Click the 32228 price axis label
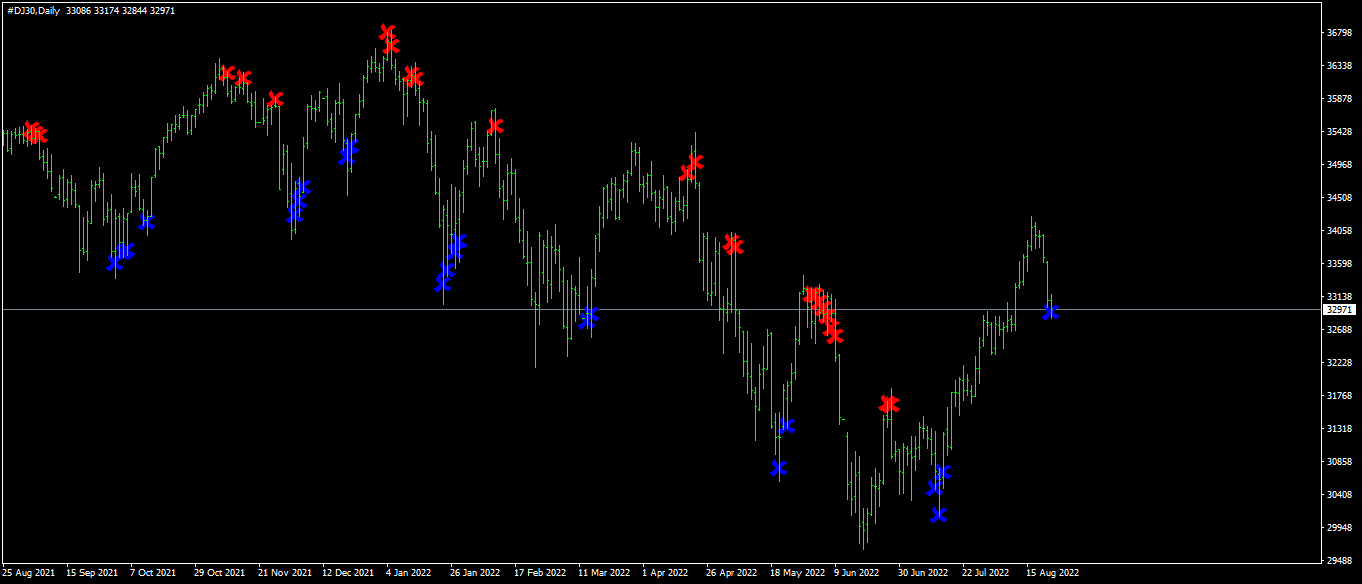This screenshot has width=1362, height=584. tap(1339, 363)
